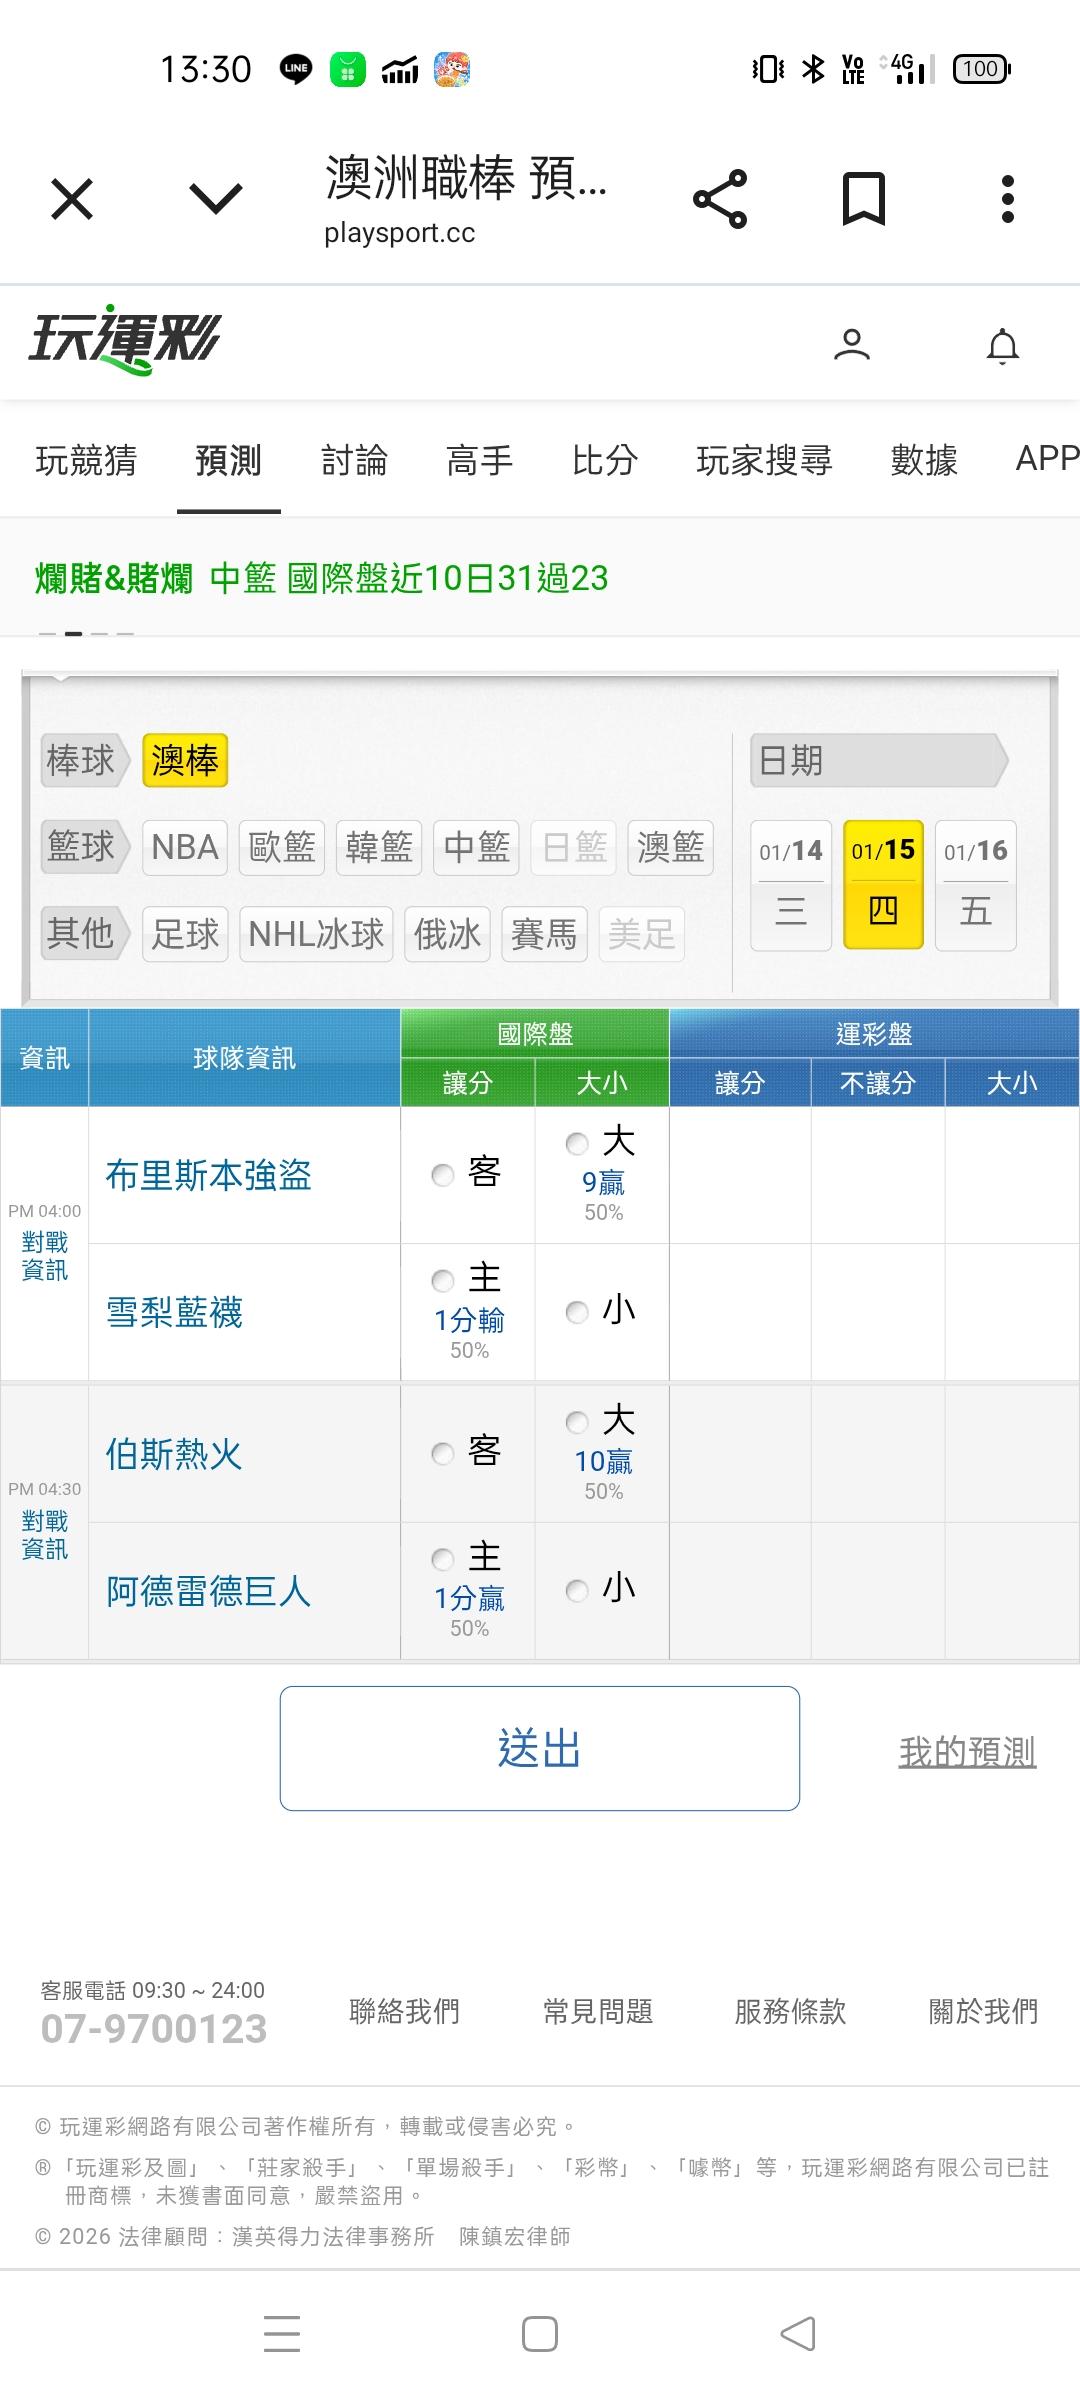The image size is (1080, 2400).
Task: Select 客 radio for 伯斯熱火
Action: (443, 1453)
